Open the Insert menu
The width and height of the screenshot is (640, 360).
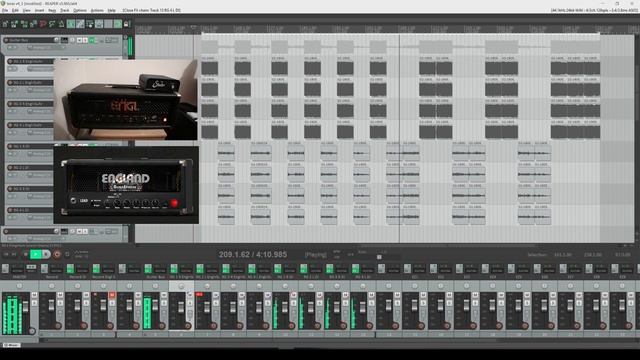[39, 10]
